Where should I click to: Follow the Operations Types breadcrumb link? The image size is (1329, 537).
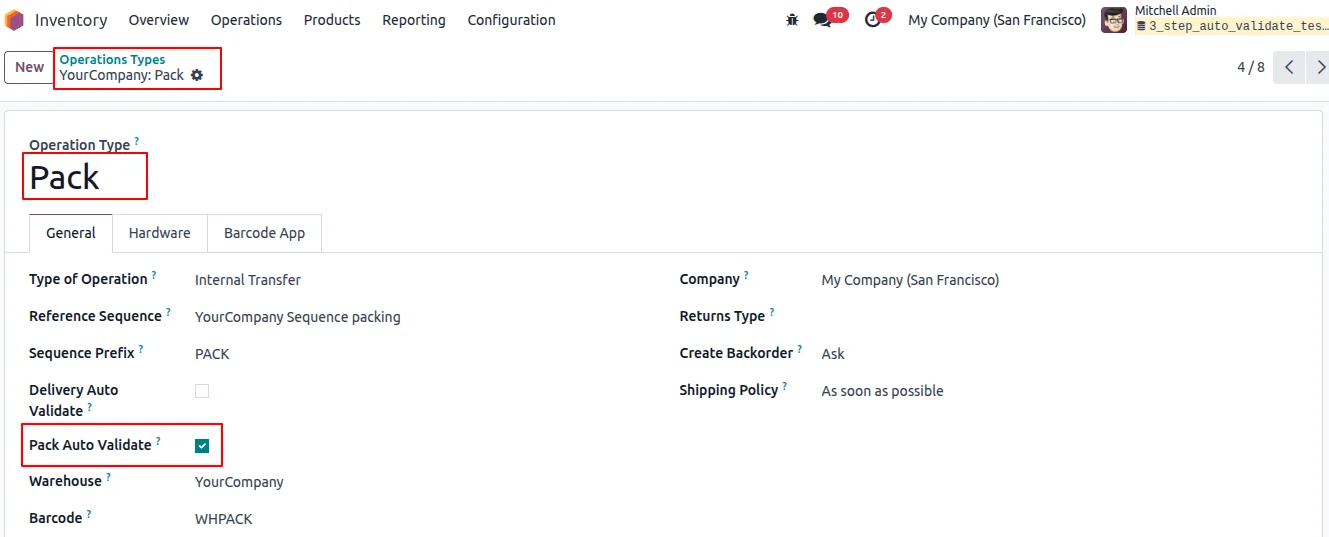[112, 59]
